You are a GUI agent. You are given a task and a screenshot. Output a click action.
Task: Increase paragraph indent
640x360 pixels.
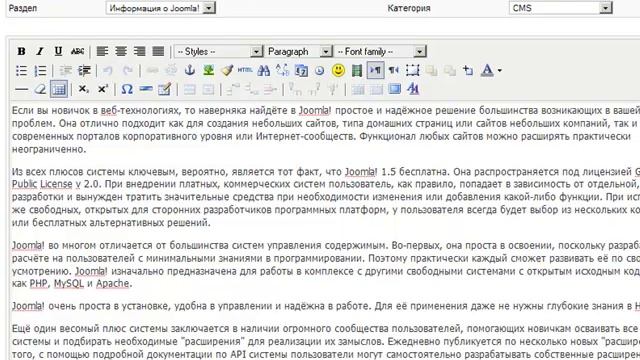[x=84, y=71]
